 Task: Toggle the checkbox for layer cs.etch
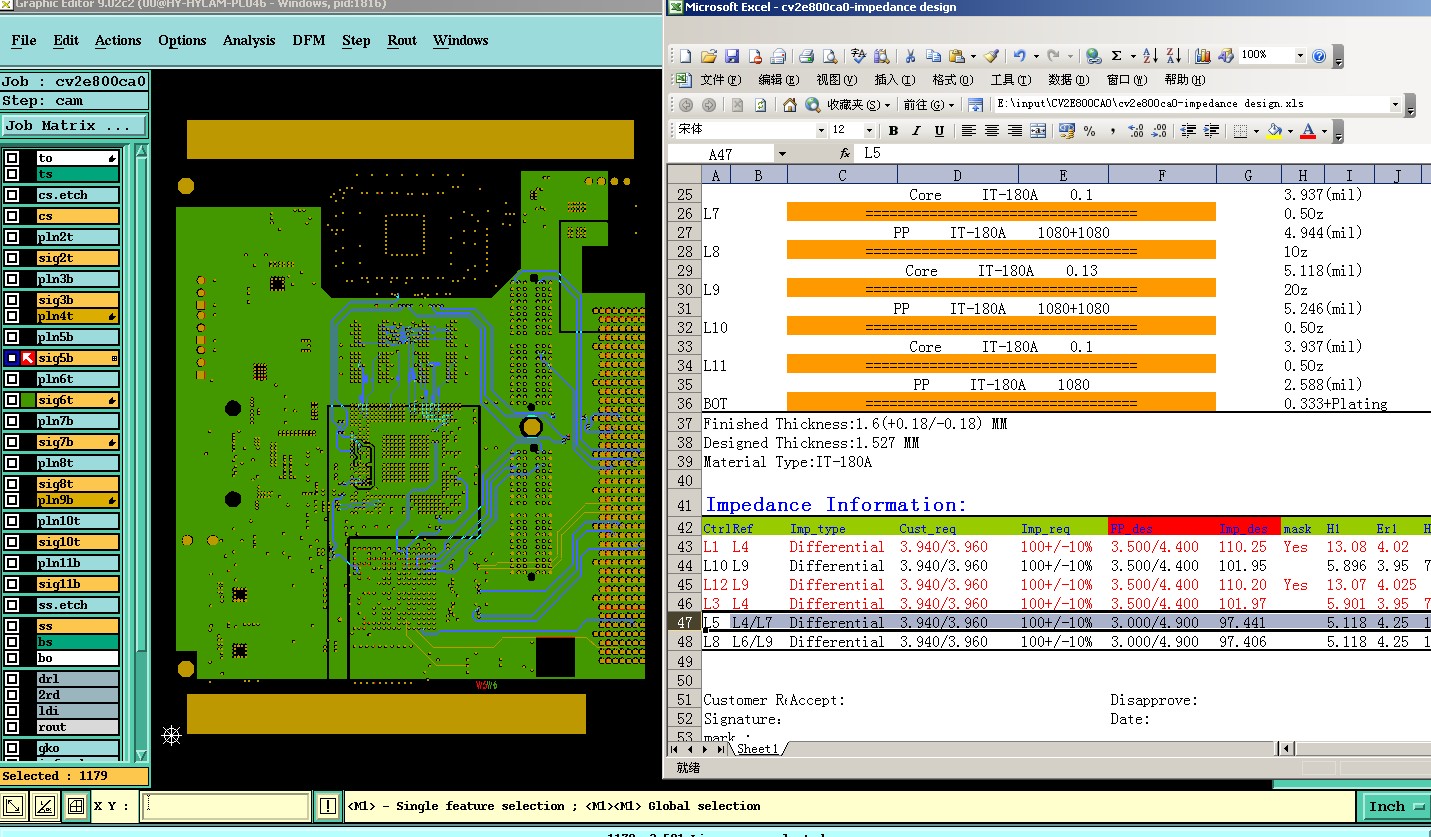[x=12, y=195]
